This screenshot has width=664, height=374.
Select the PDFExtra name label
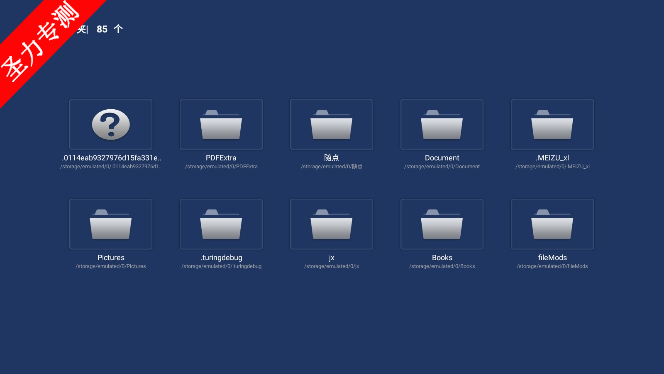coord(221,158)
